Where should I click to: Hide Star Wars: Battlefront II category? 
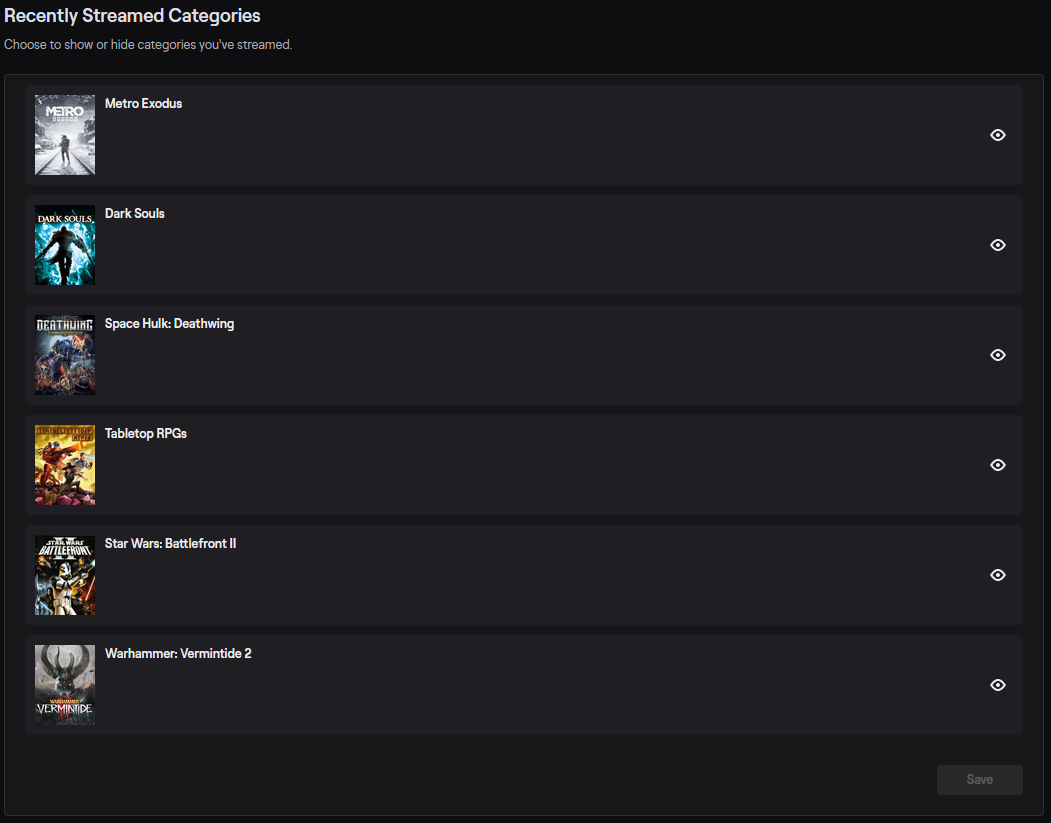[x=997, y=574]
